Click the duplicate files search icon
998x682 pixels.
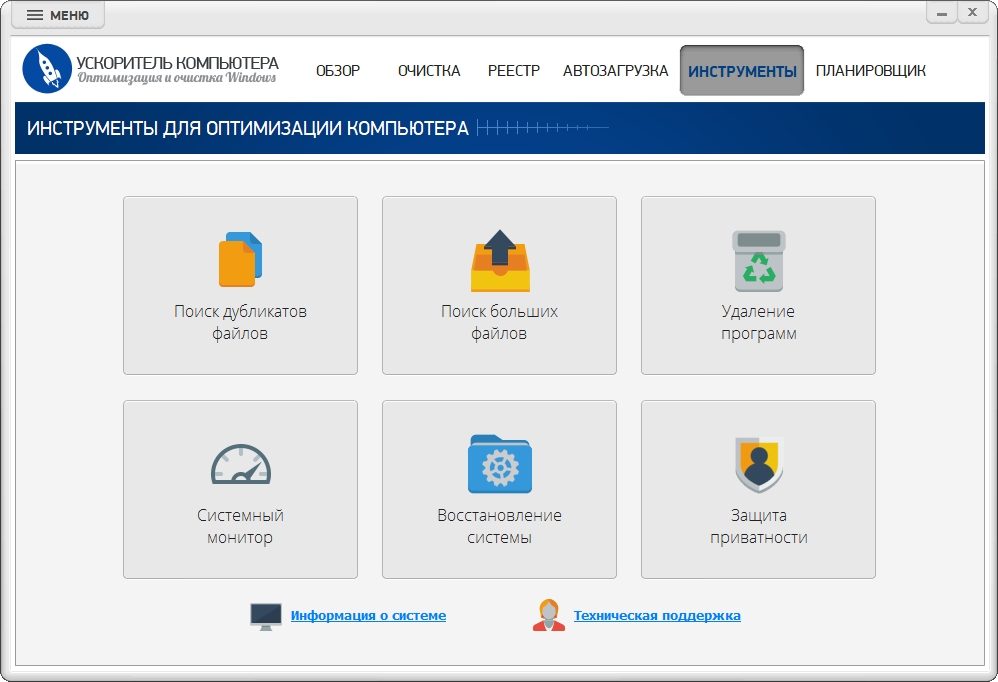240,259
